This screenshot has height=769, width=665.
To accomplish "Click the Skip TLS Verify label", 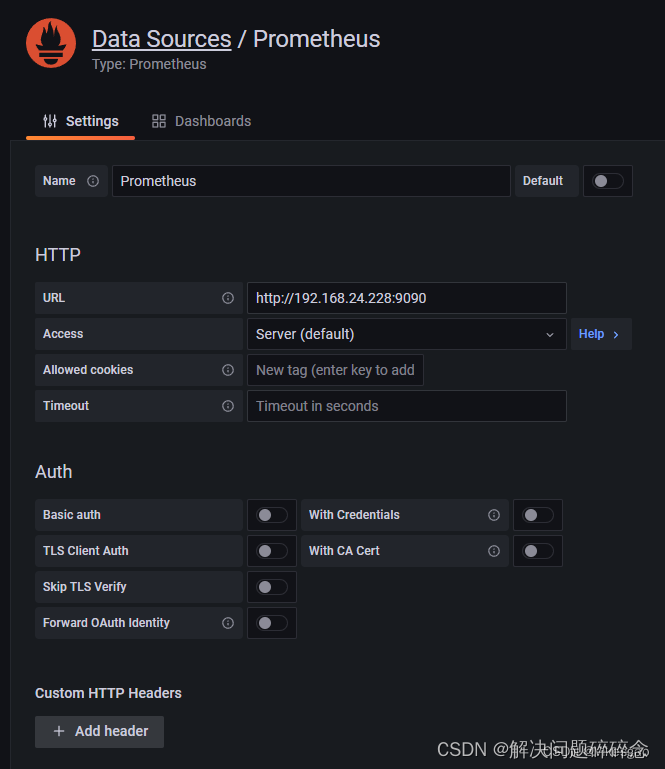I will click(x=84, y=587).
